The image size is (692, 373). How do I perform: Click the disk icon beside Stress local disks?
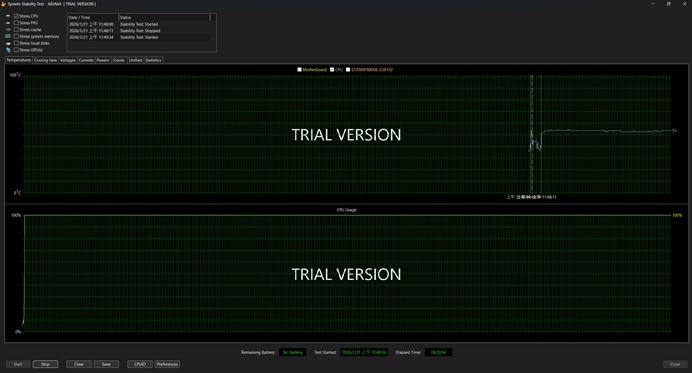coord(8,43)
